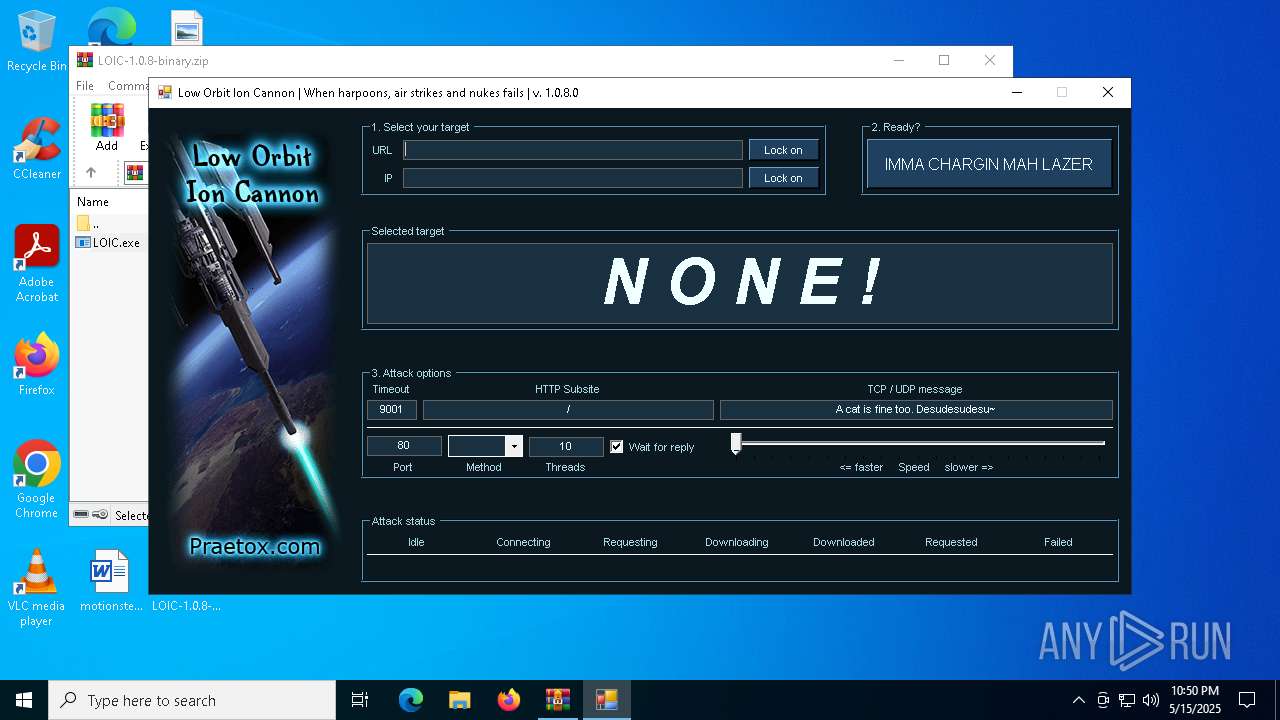Show hidden system tray icons

[x=1078, y=700]
